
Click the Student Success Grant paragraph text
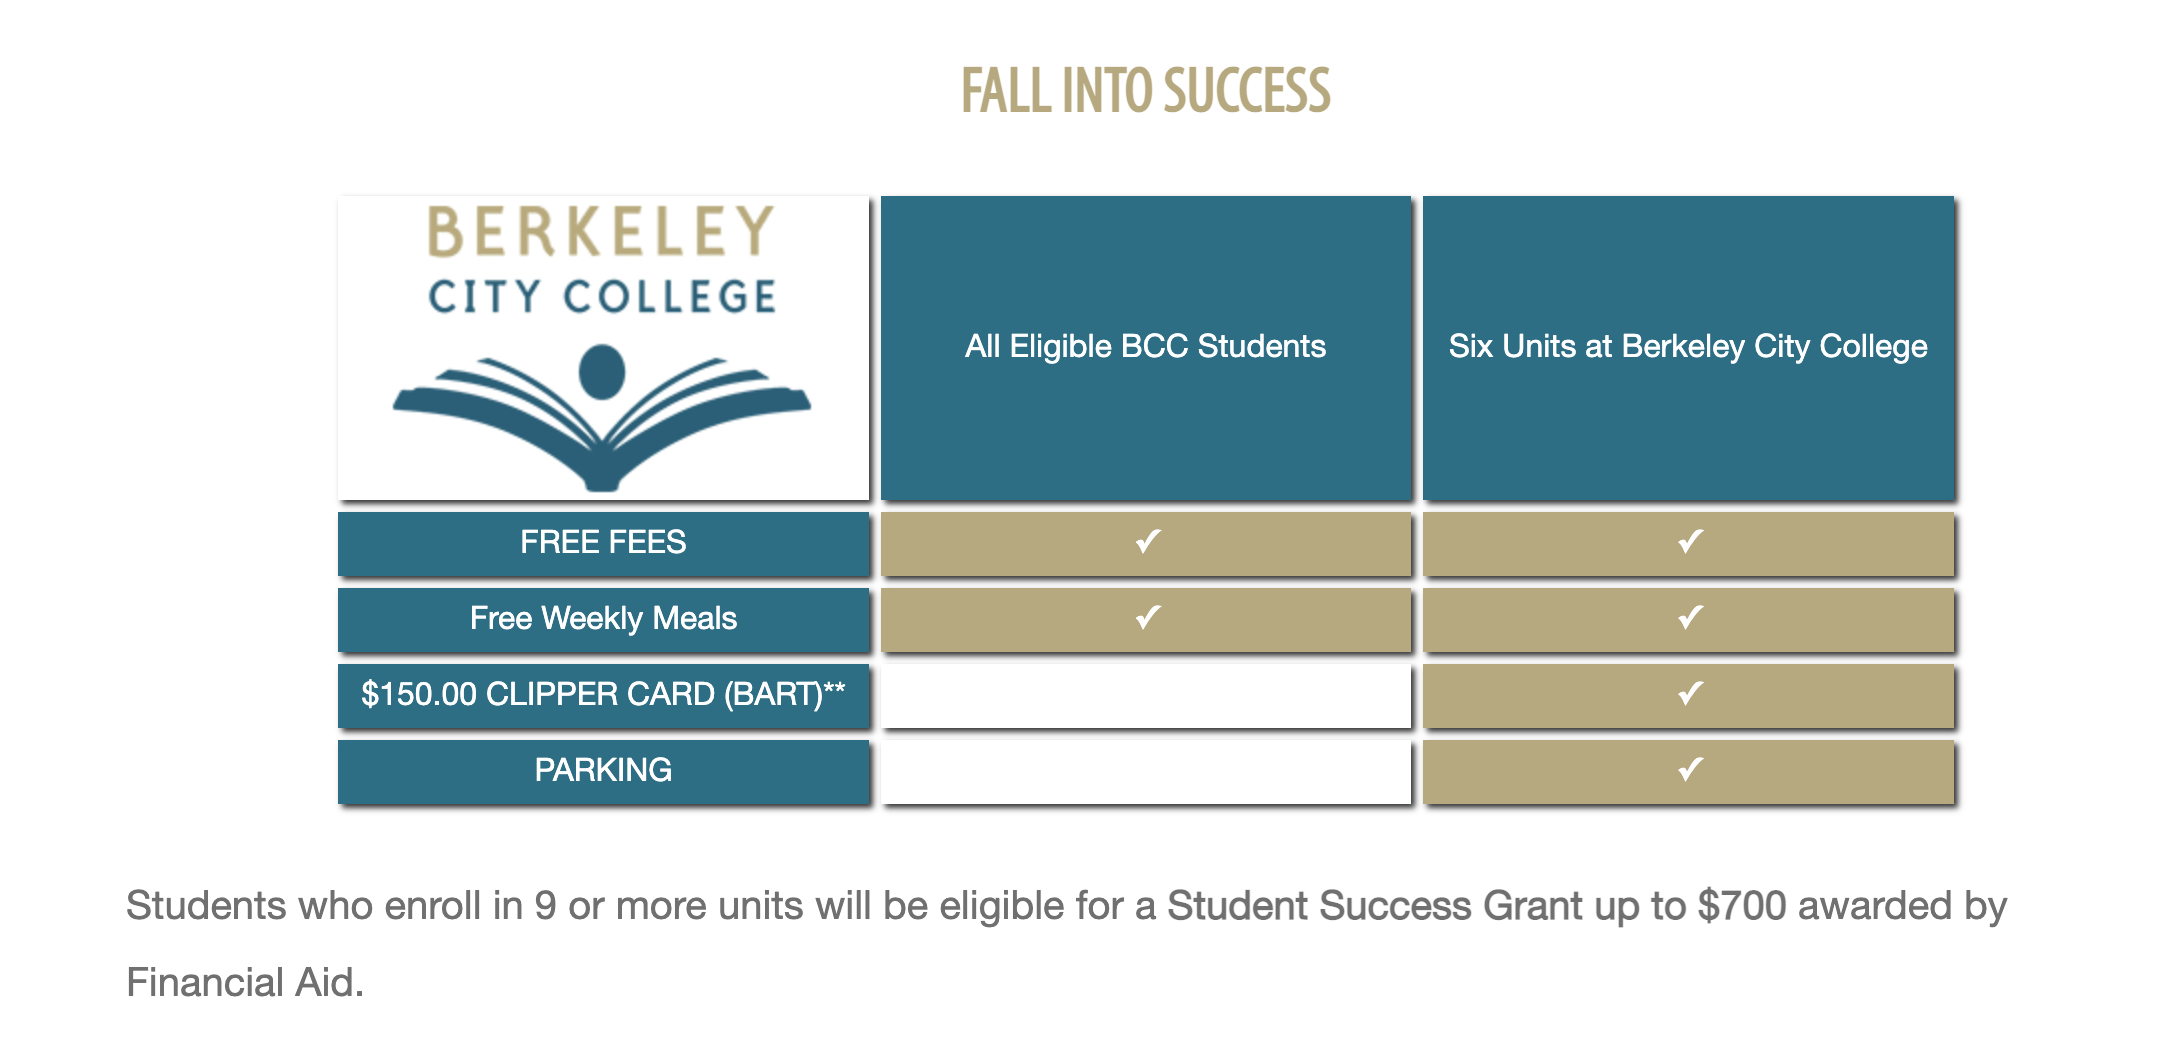(x=1066, y=944)
